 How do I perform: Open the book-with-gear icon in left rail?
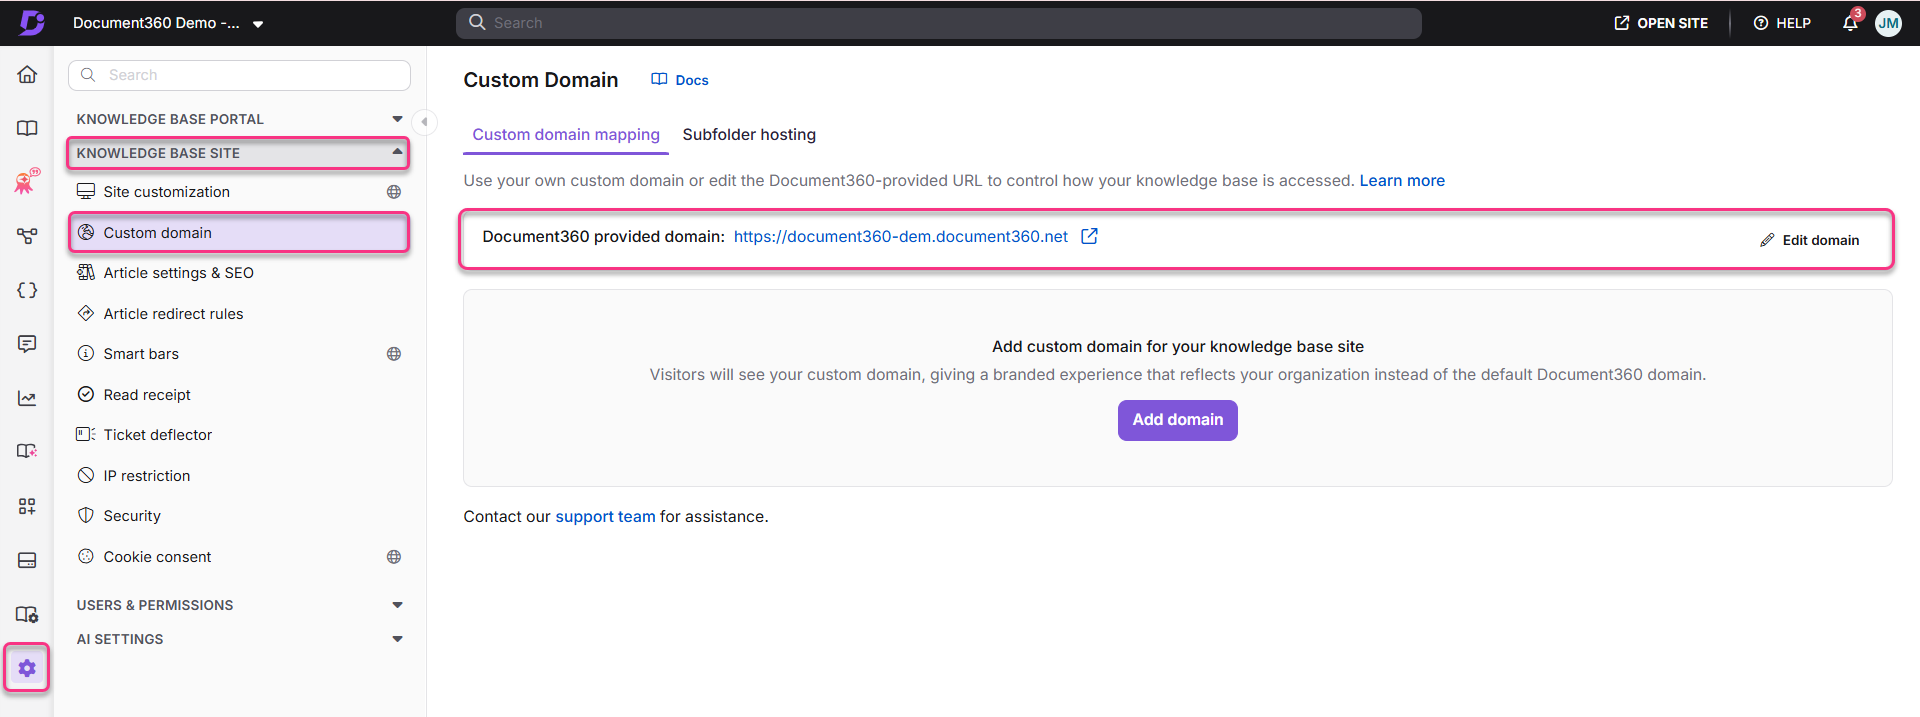[x=27, y=614]
